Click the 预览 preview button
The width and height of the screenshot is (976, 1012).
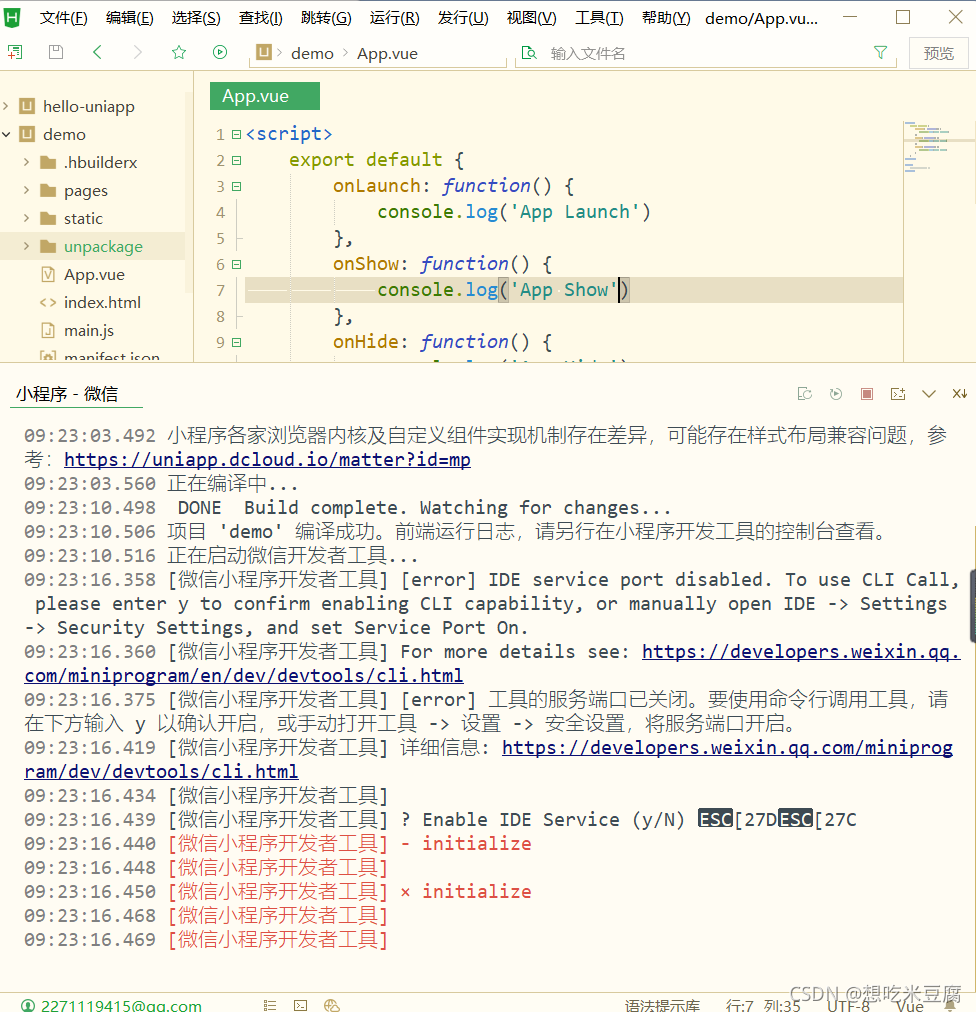click(938, 53)
